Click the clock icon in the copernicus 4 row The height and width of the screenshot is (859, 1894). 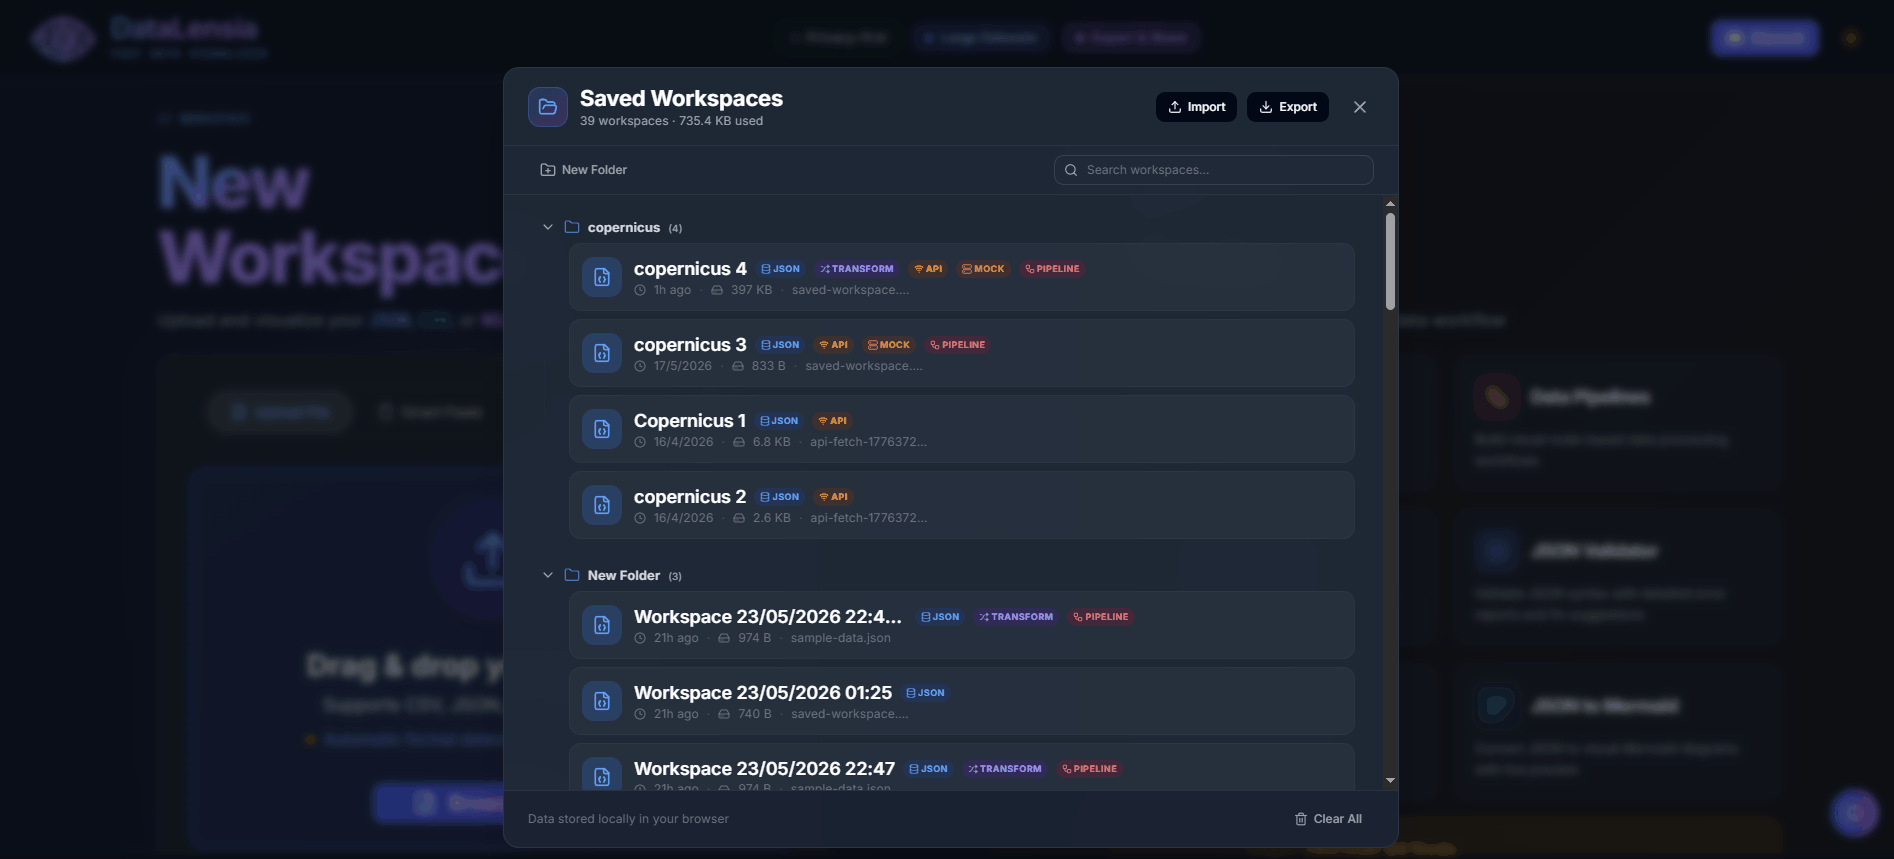[640, 290]
